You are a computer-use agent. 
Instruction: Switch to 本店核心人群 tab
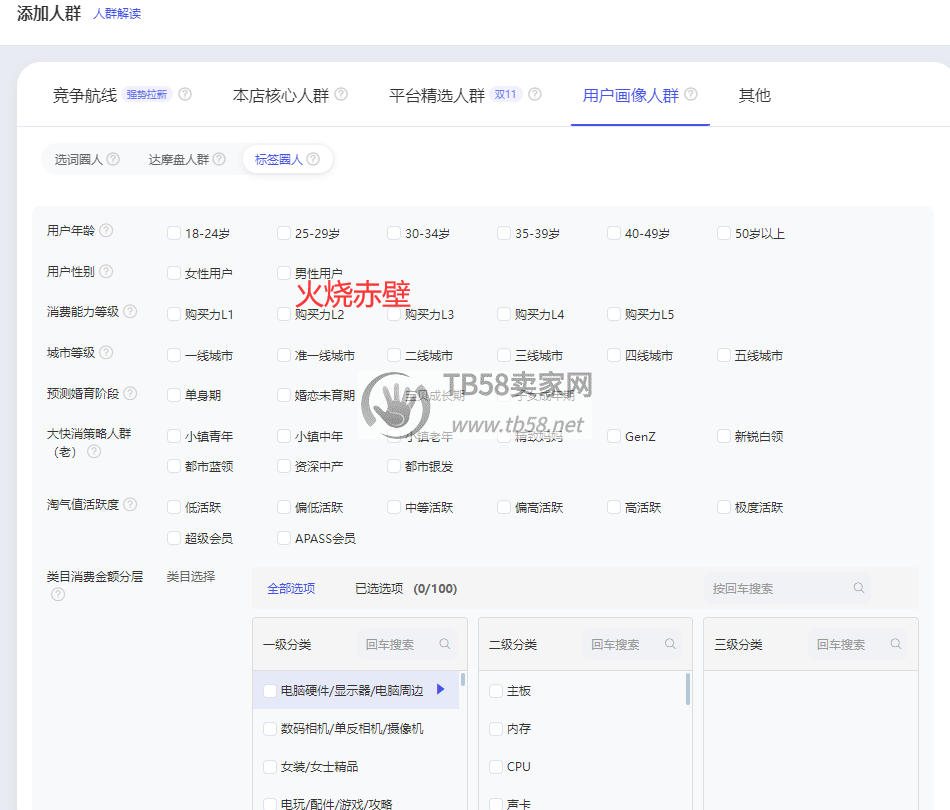coord(281,95)
